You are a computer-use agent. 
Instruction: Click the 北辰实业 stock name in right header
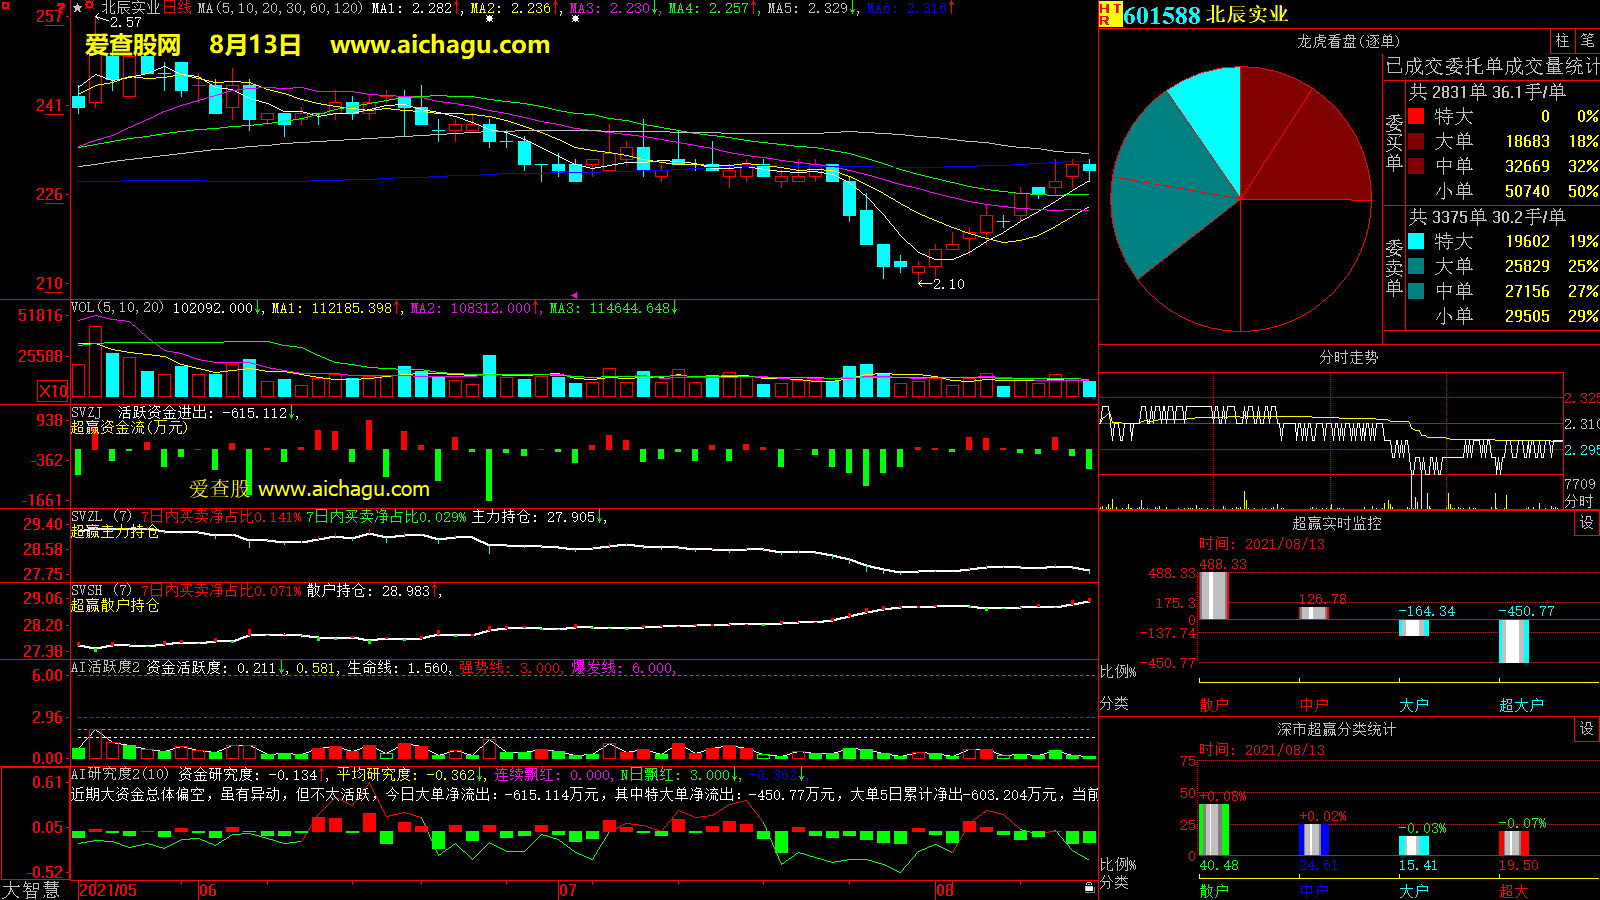pyautogui.click(x=1247, y=15)
